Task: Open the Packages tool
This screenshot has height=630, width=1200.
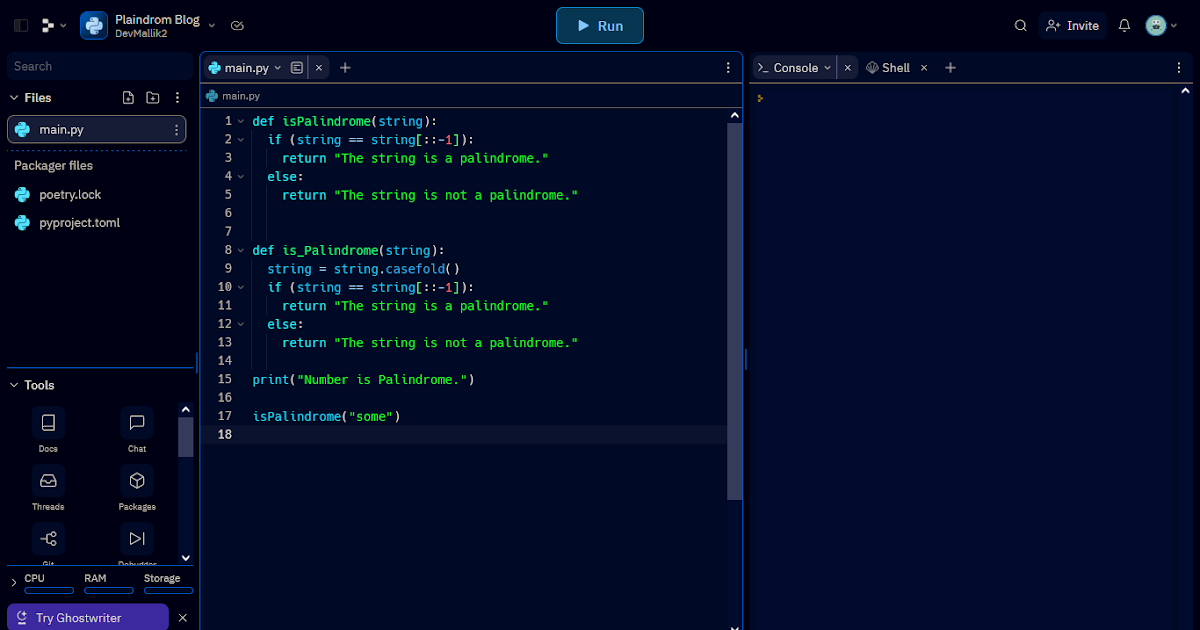Action: (137, 488)
